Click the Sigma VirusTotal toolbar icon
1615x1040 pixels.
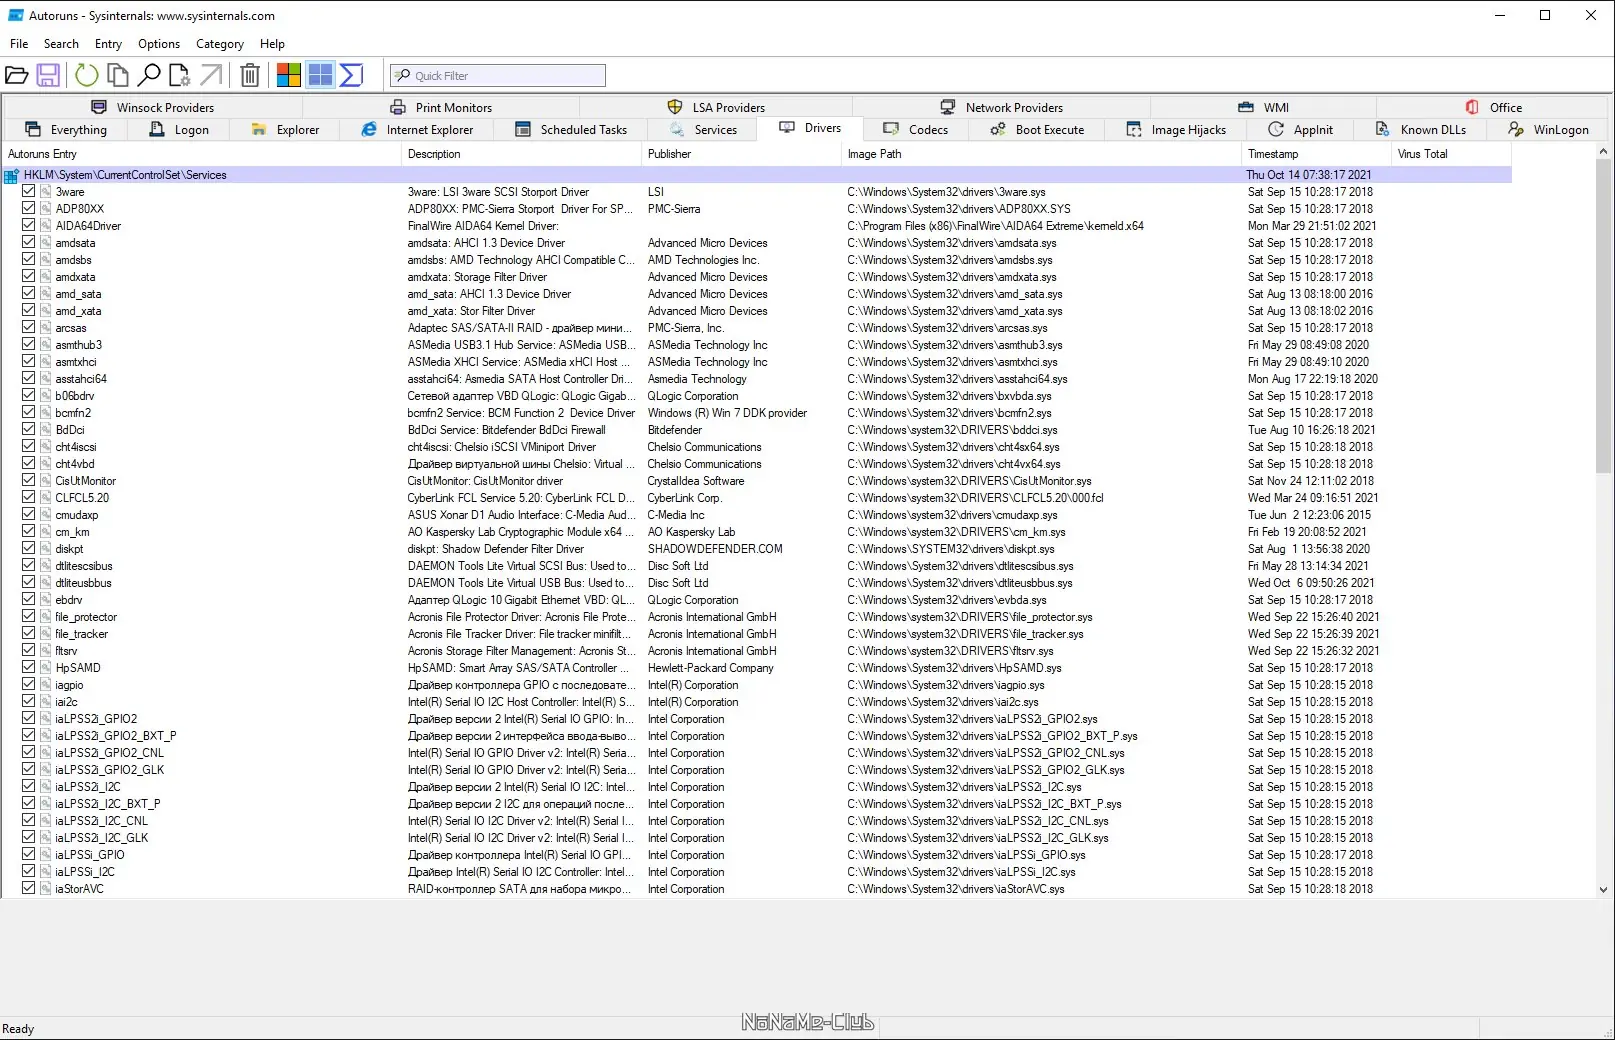coord(351,75)
